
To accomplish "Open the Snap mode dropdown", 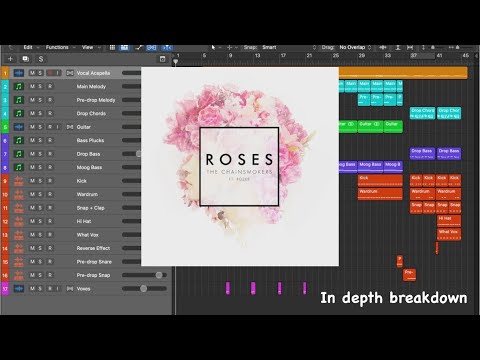I will tap(289, 47).
